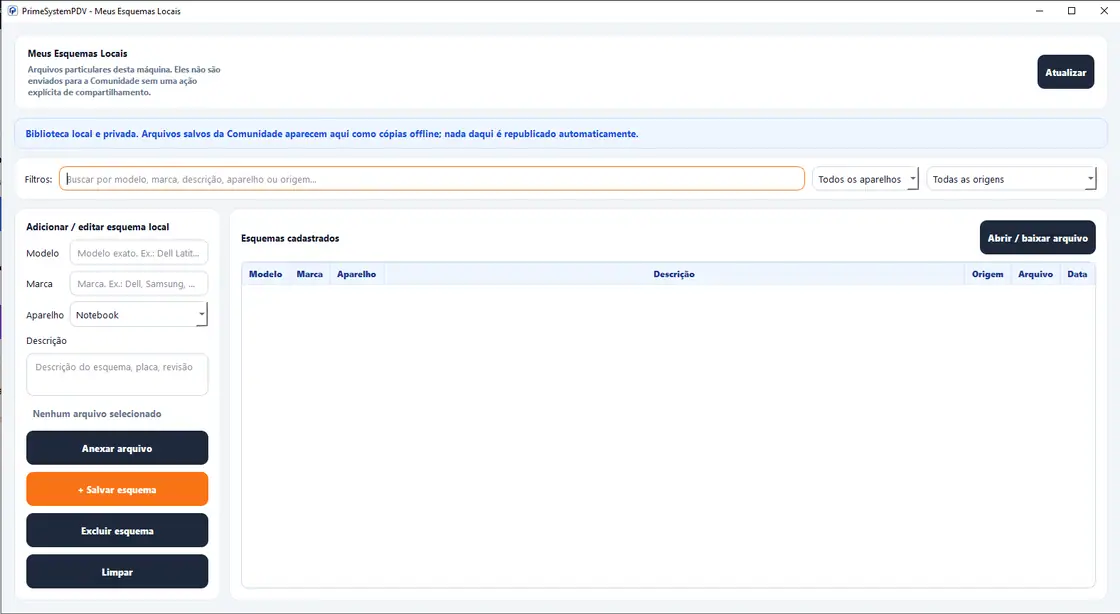
Task: Click the 'Nenhum arquivo selecionado' label
Action: [x=97, y=413]
